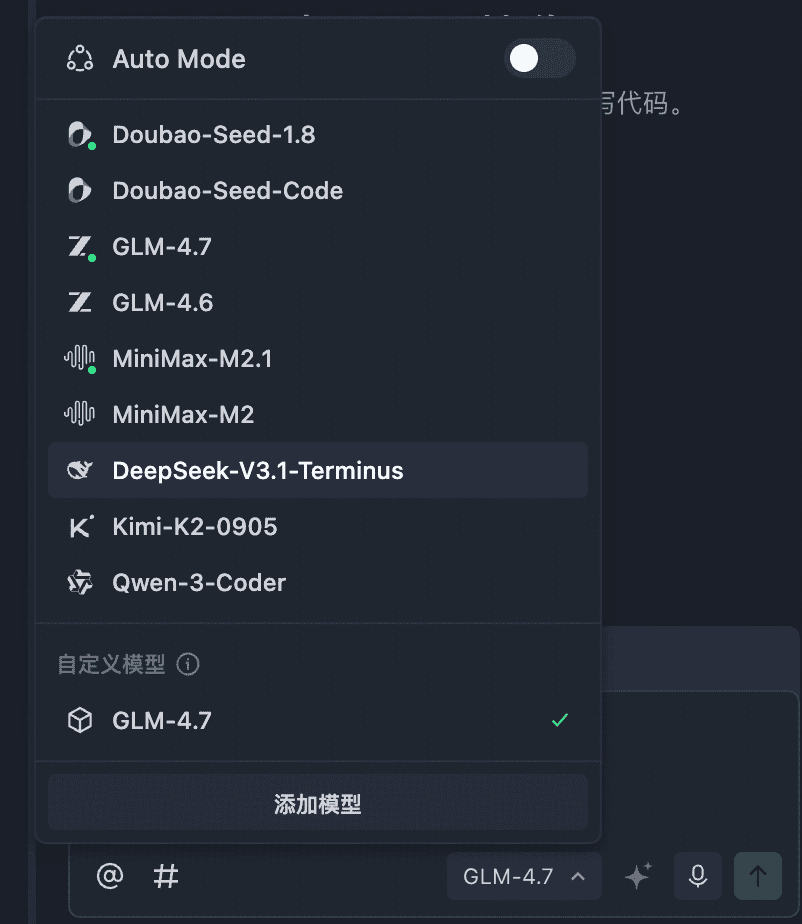Click the info icon beside 自定义模型
802x924 pixels.
(187, 664)
